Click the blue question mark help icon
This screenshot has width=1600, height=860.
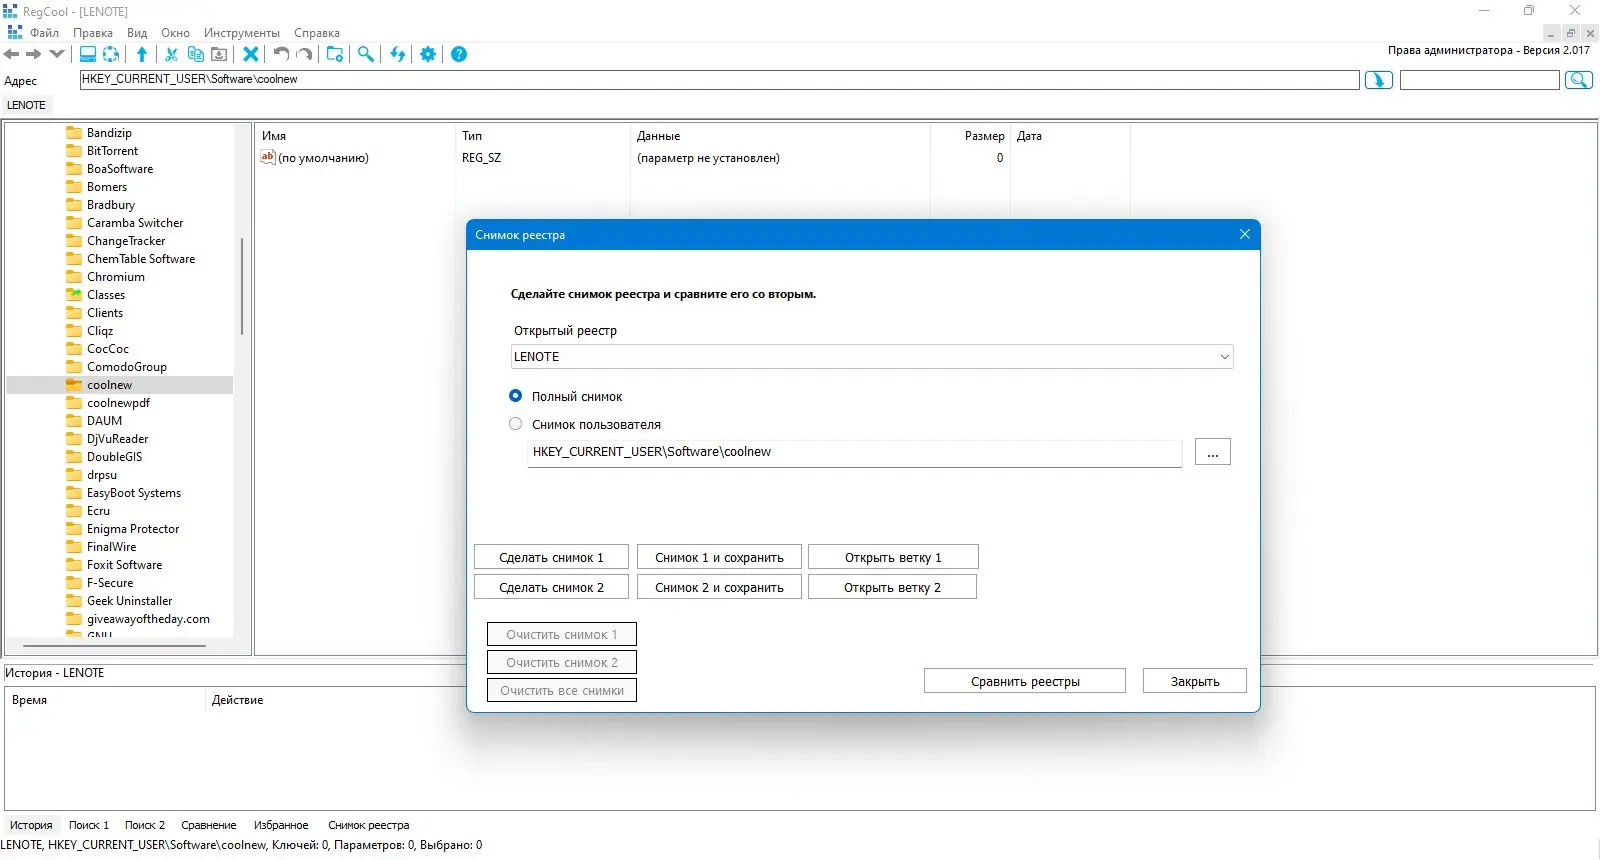pos(459,54)
